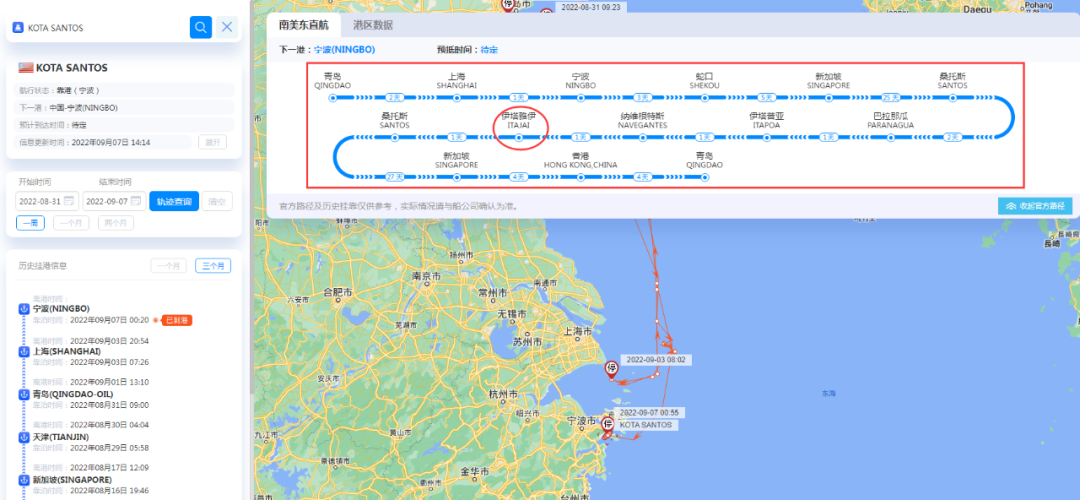Select the 一周 (one week) range option
The width and height of the screenshot is (1080, 500).
pos(30,223)
